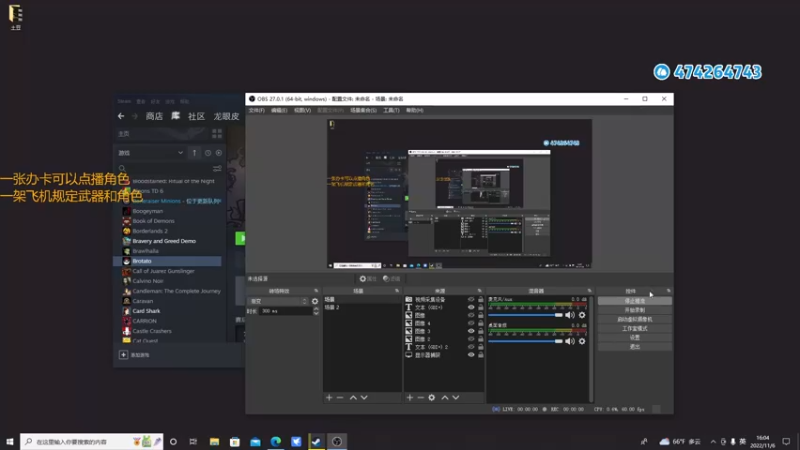Move source down in sources list
This screenshot has height=450, width=800.
pos(456,397)
